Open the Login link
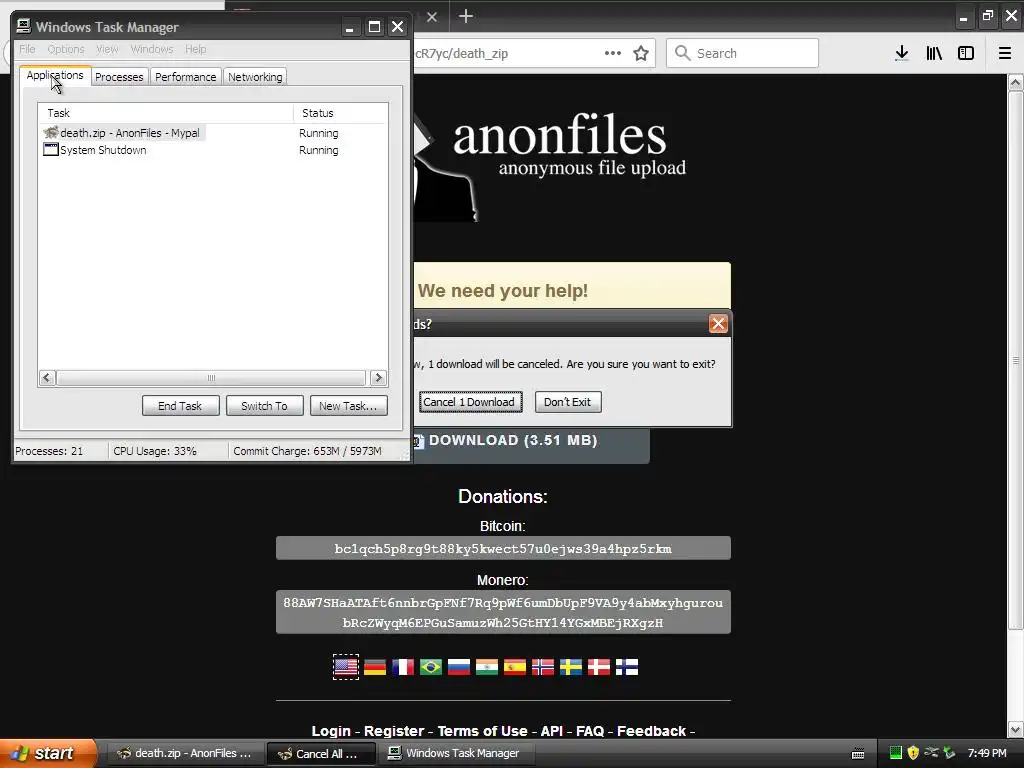Screen dimensions: 1024x768 pos(331,731)
